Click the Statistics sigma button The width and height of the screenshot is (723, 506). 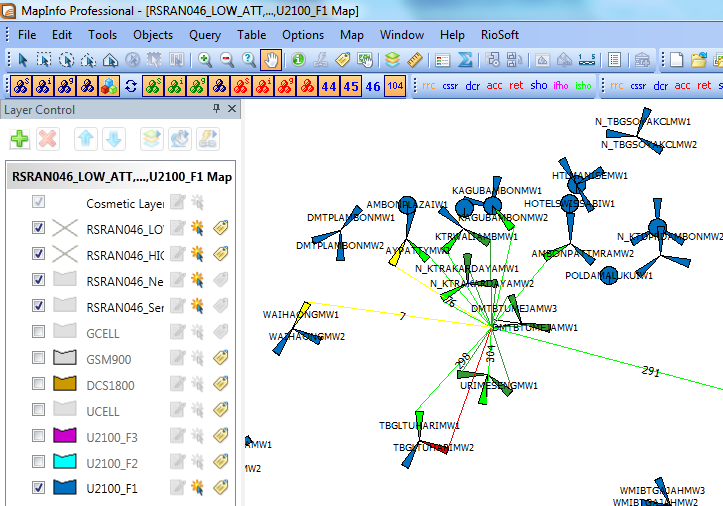click(x=465, y=60)
